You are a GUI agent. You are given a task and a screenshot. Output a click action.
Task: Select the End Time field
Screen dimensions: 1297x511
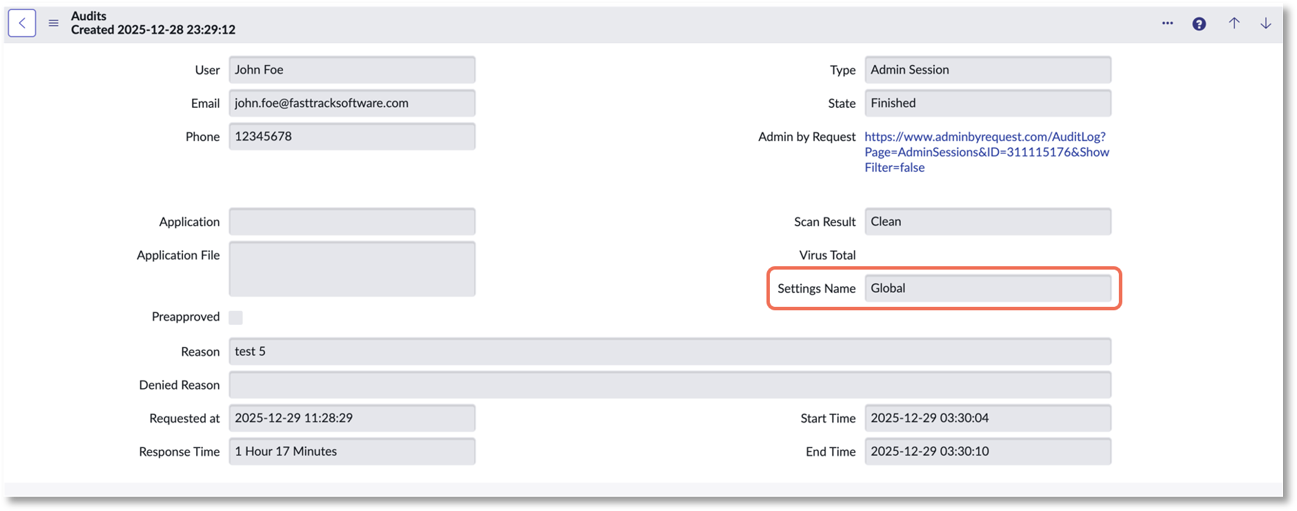pos(987,451)
